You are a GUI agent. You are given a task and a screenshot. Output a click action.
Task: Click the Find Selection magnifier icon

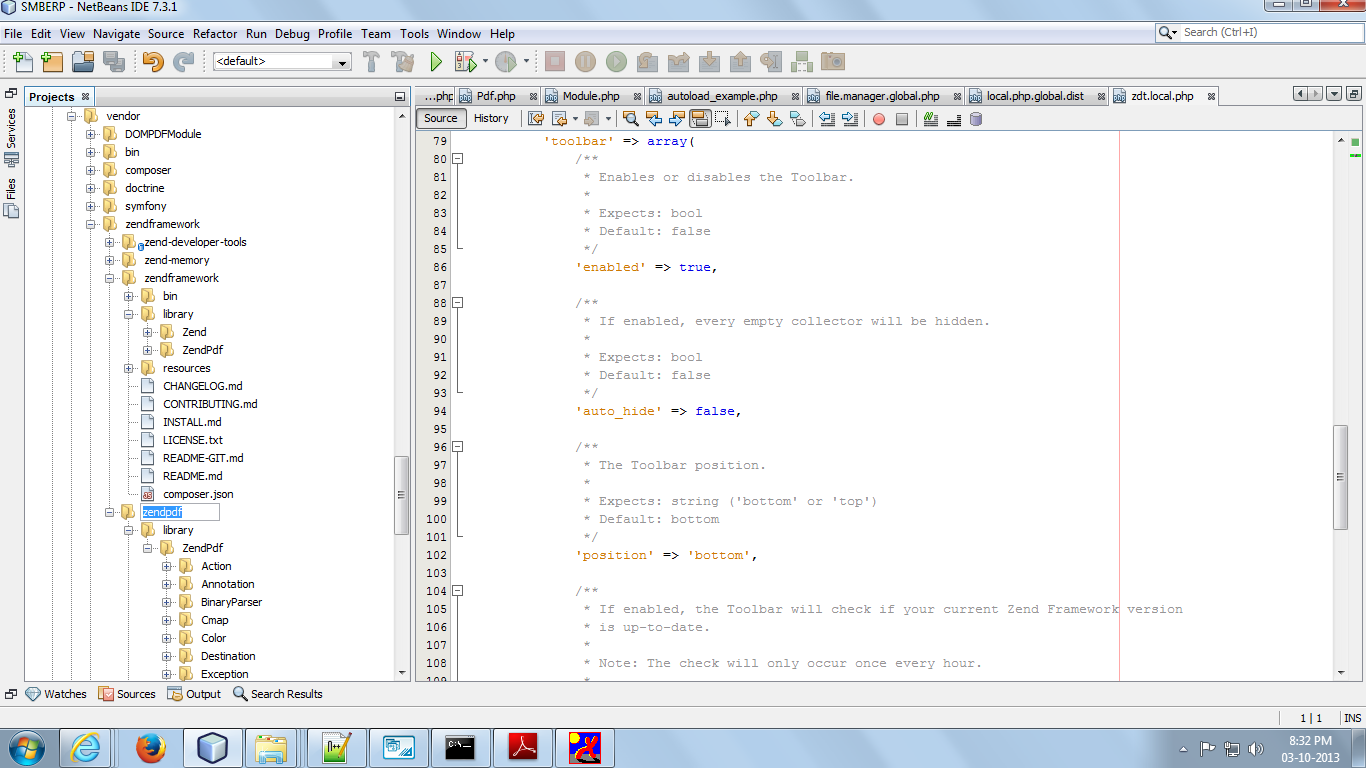click(630, 119)
